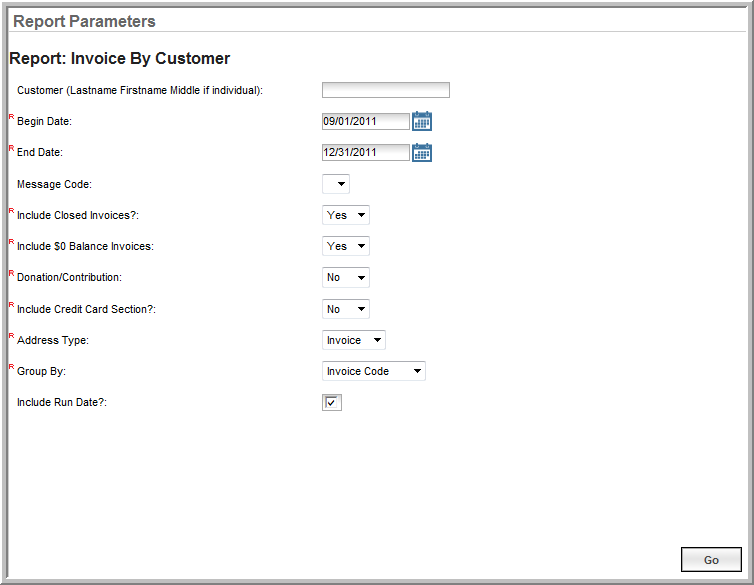The image size is (754, 585).
Task: Click the Go button
Action: coord(711,560)
